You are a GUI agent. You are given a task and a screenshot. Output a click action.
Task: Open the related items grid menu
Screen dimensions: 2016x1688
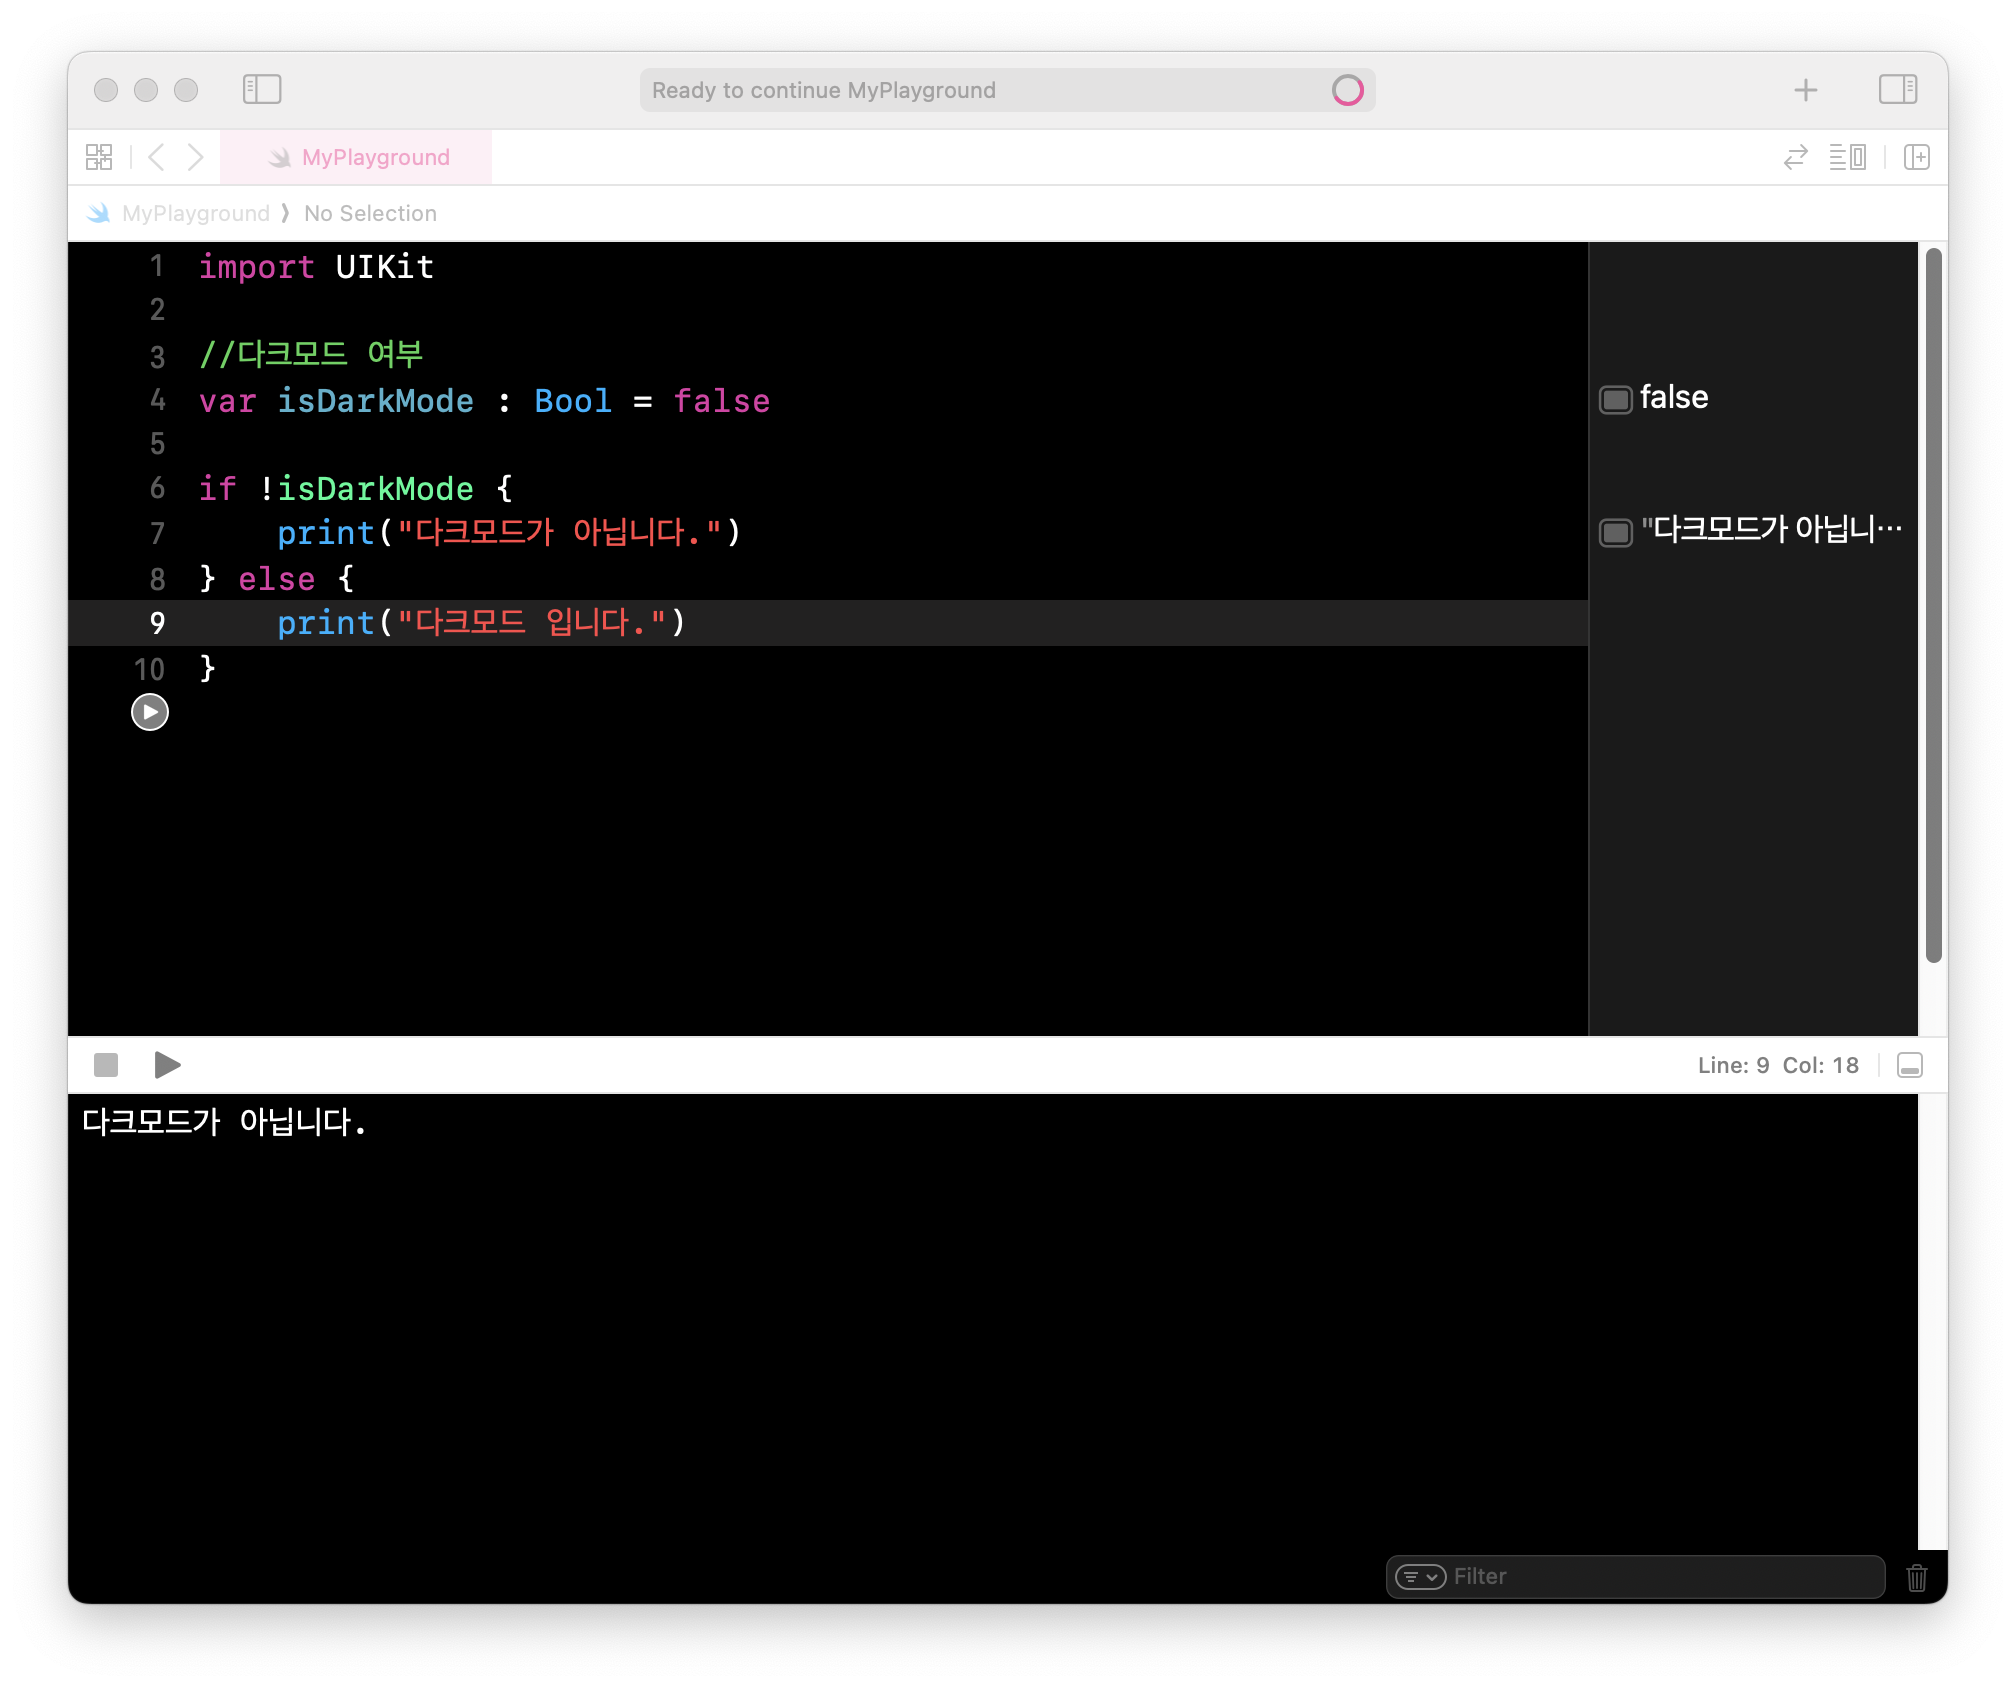[99, 157]
